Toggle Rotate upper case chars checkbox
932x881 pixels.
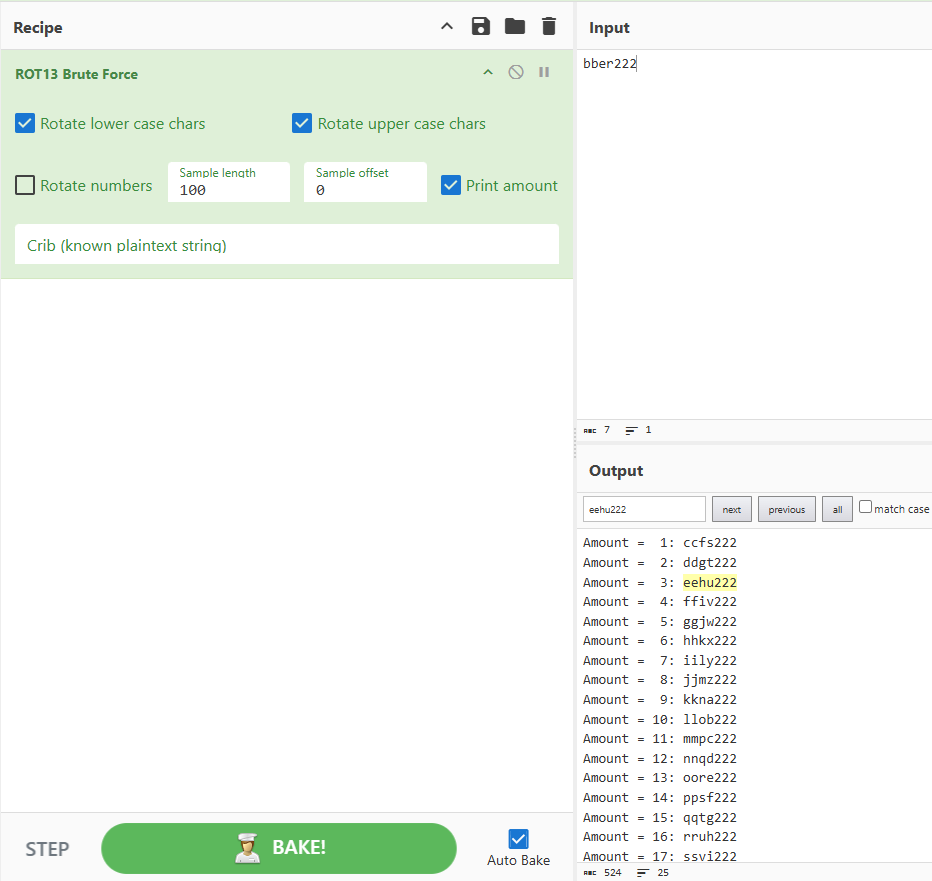click(x=302, y=124)
